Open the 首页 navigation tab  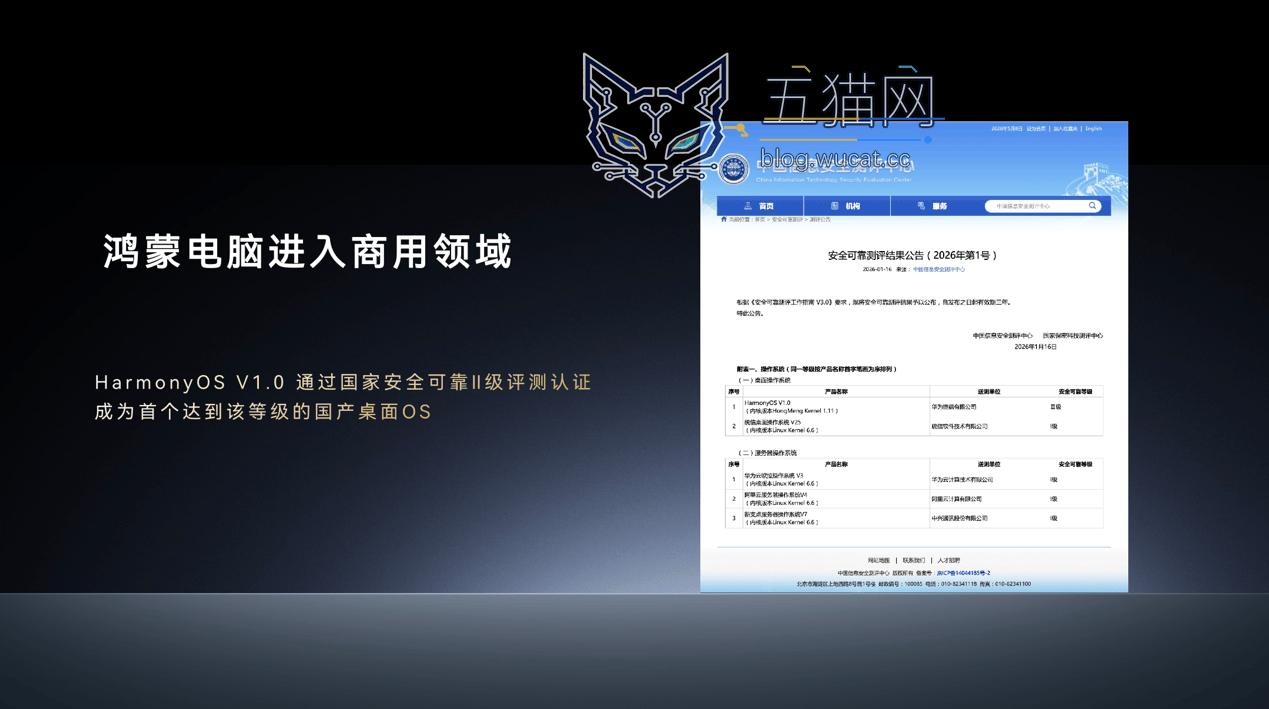click(x=760, y=206)
